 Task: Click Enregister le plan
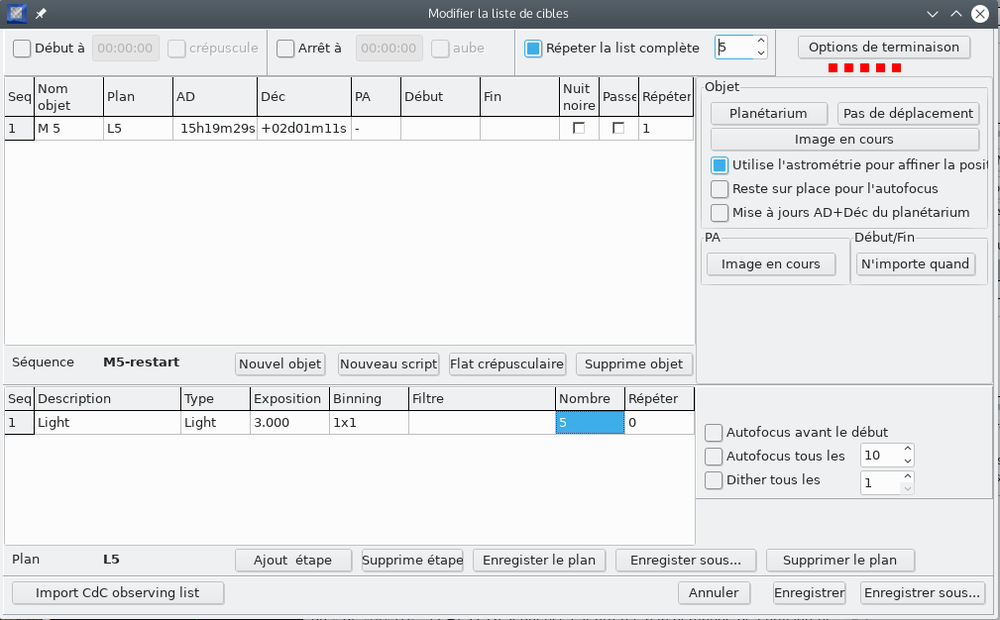539,561
